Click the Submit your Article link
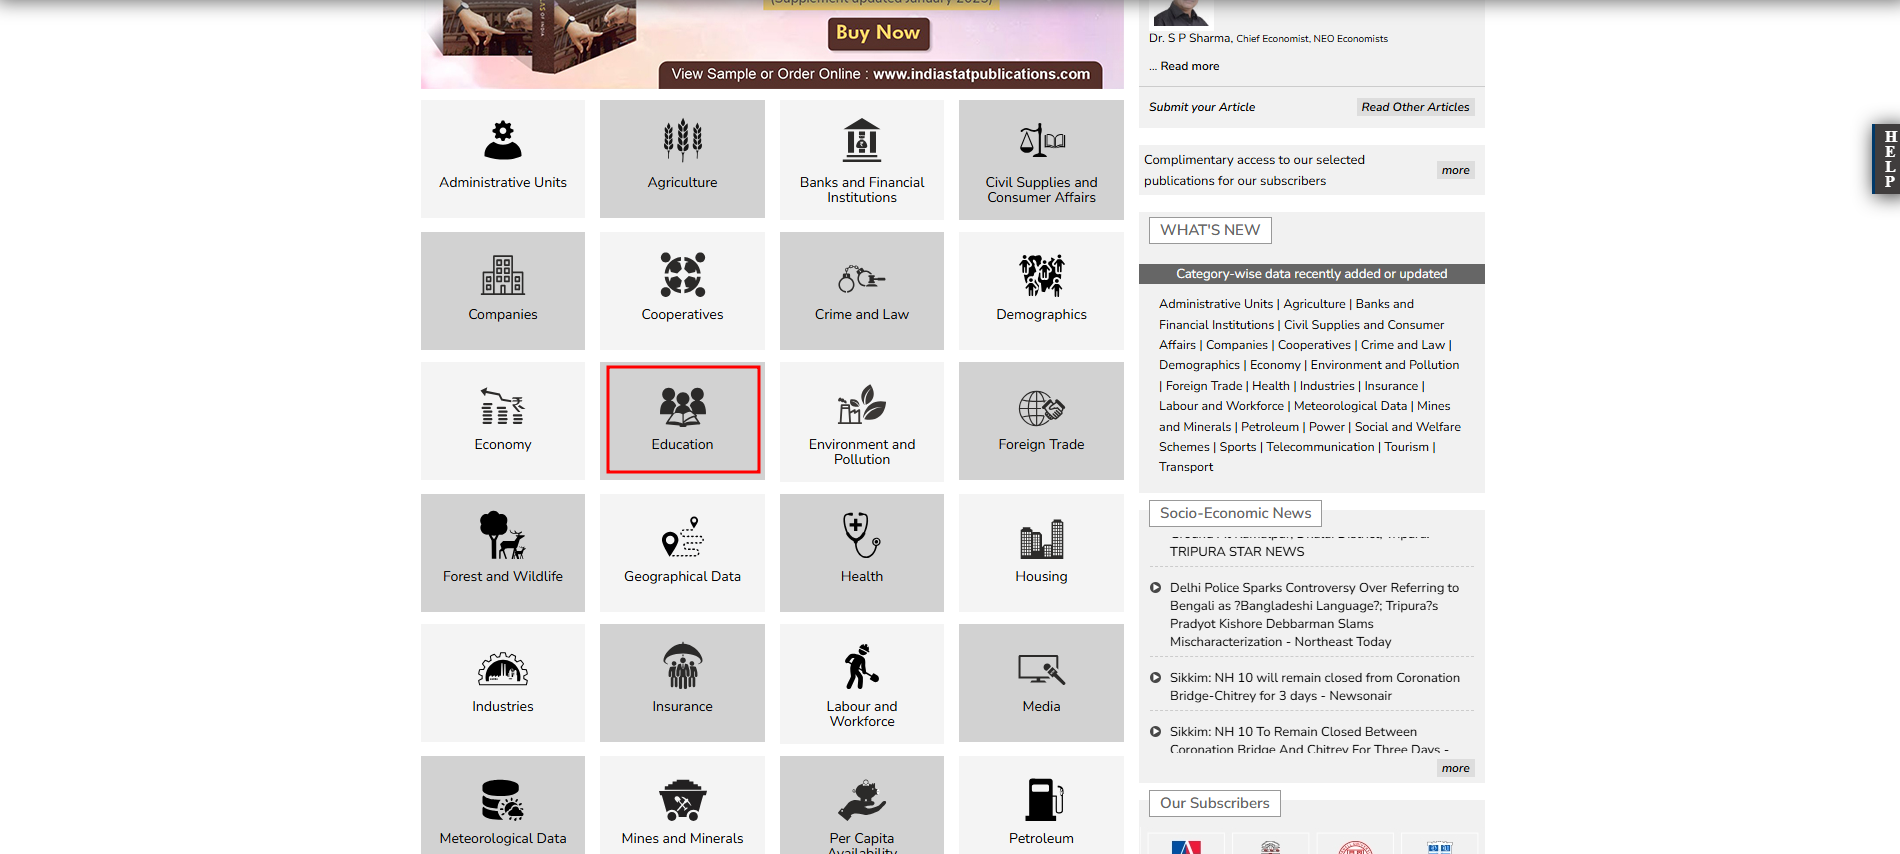 tap(1201, 107)
